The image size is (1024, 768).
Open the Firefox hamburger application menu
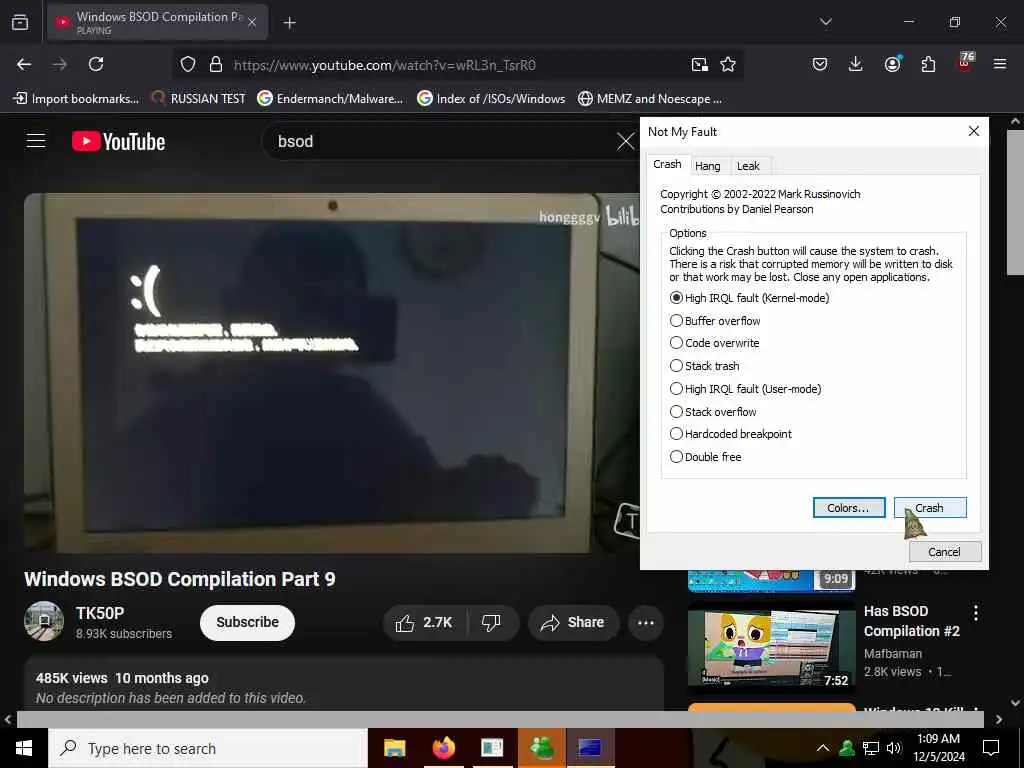click(x=1000, y=64)
